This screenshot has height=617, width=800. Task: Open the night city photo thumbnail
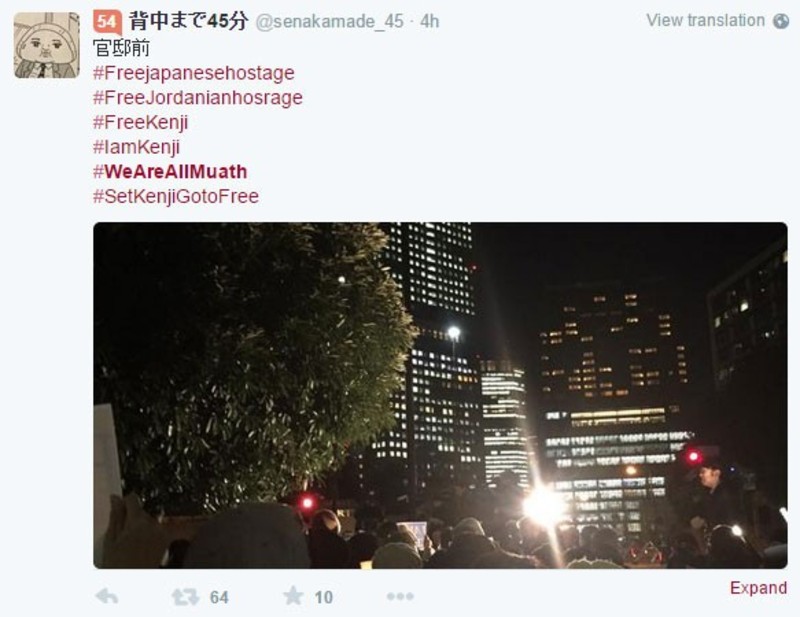coord(440,396)
